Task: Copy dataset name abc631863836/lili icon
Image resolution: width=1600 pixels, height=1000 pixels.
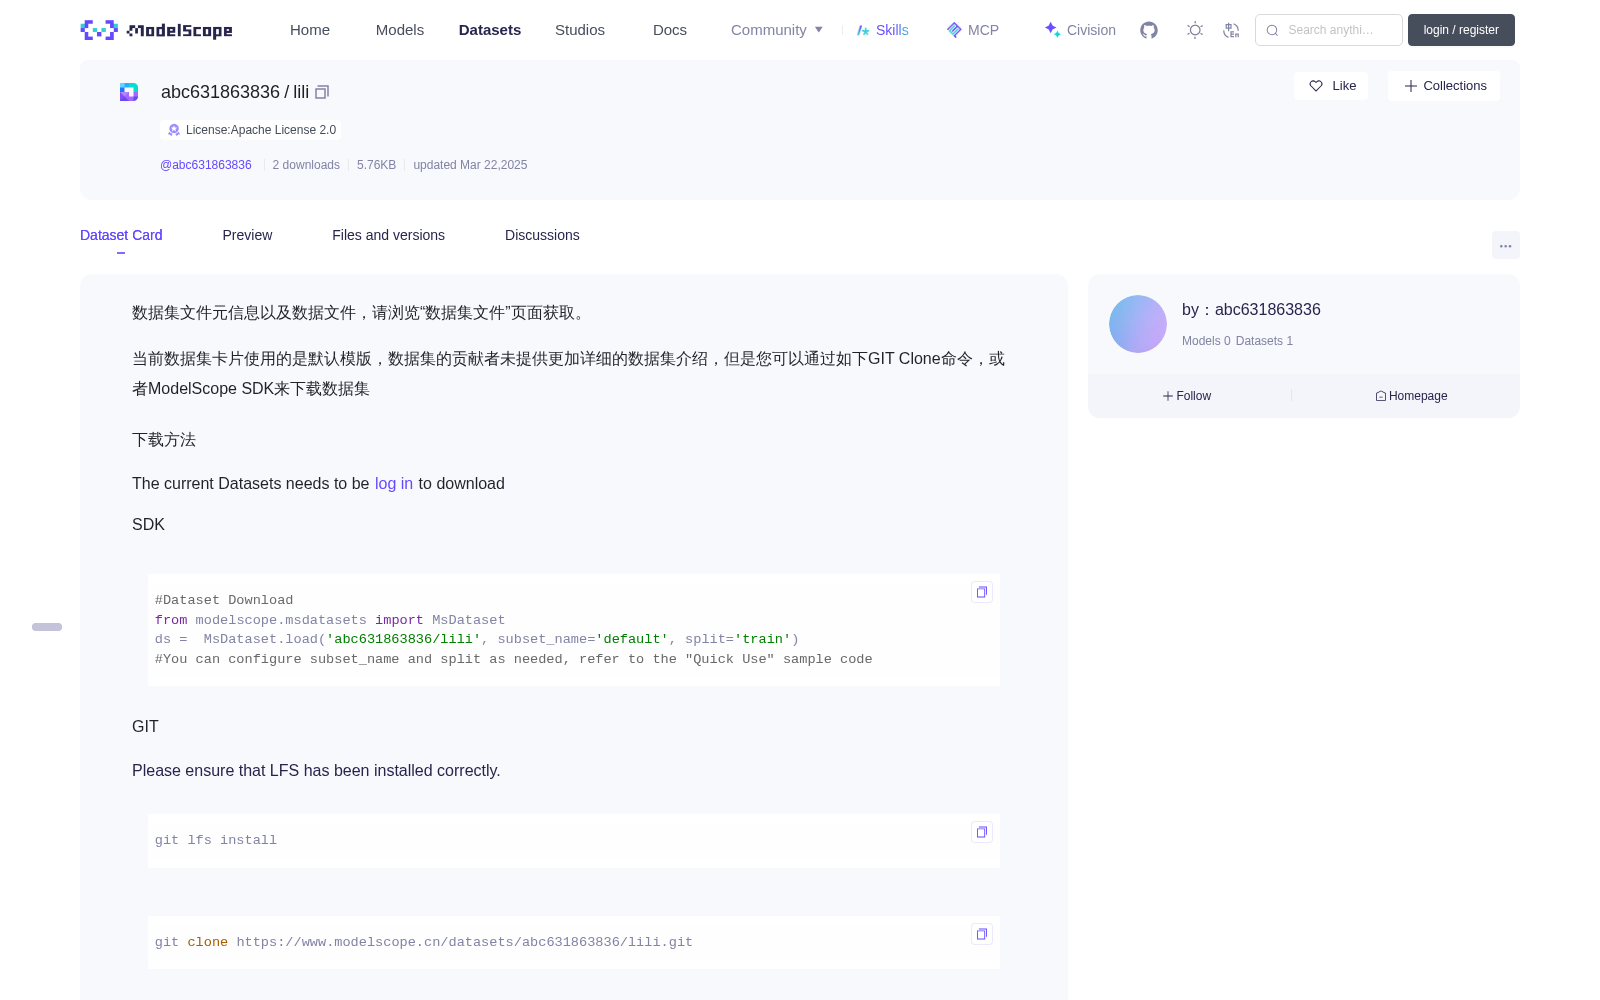Action: tap(322, 92)
